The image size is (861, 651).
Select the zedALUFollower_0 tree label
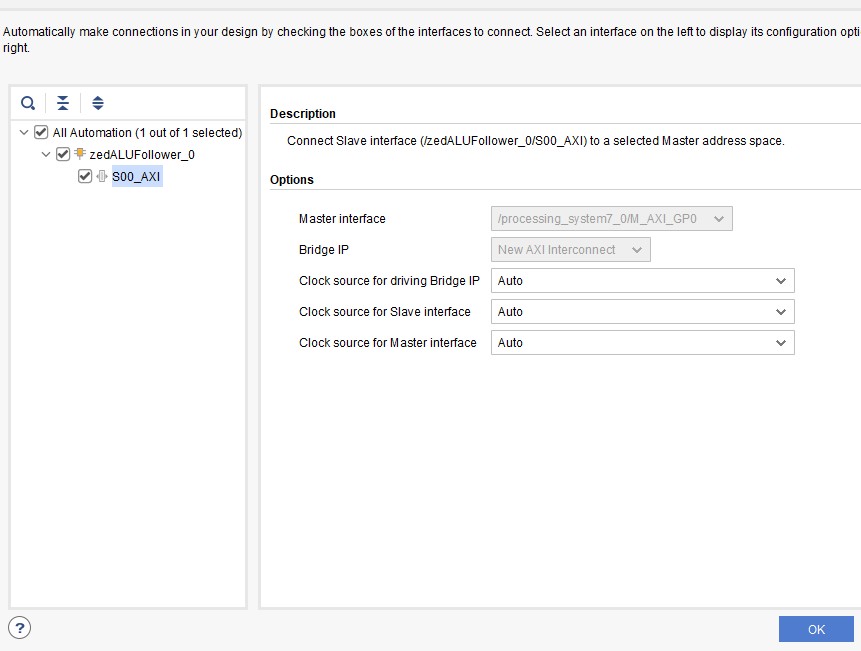point(141,154)
